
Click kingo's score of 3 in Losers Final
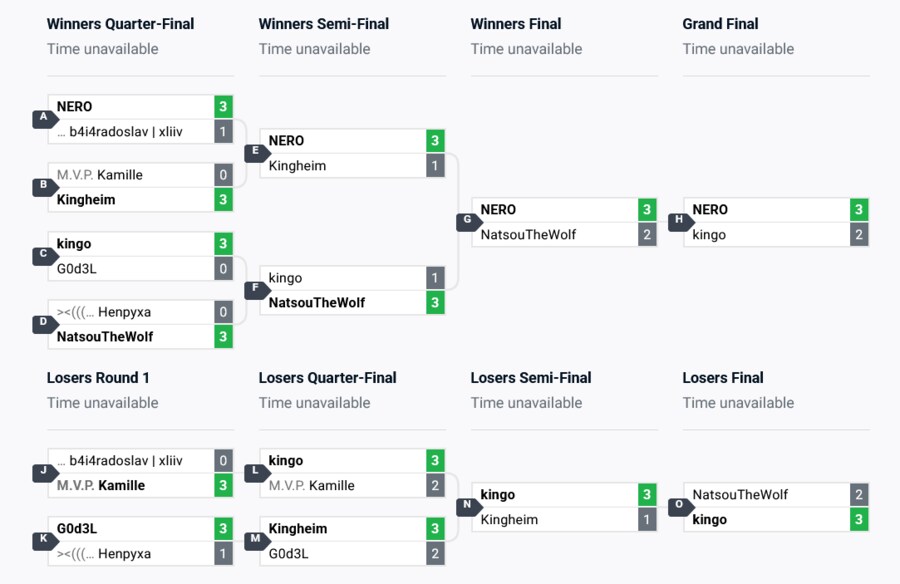[x=859, y=520]
